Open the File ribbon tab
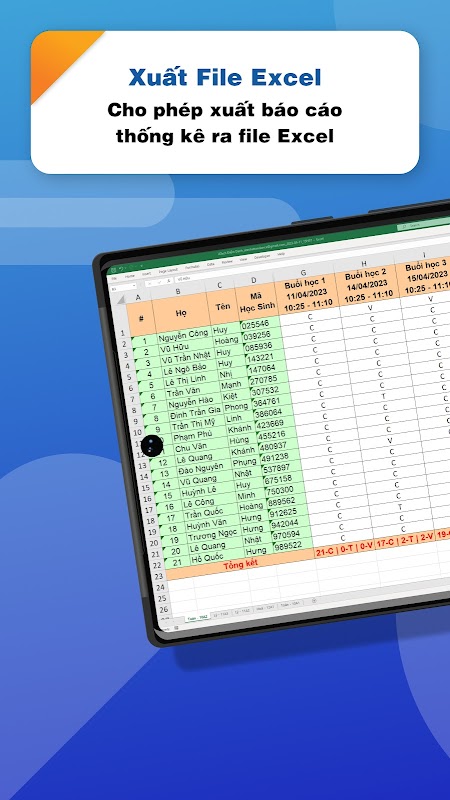The width and height of the screenshot is (450, 800). (x=115, y=278)
